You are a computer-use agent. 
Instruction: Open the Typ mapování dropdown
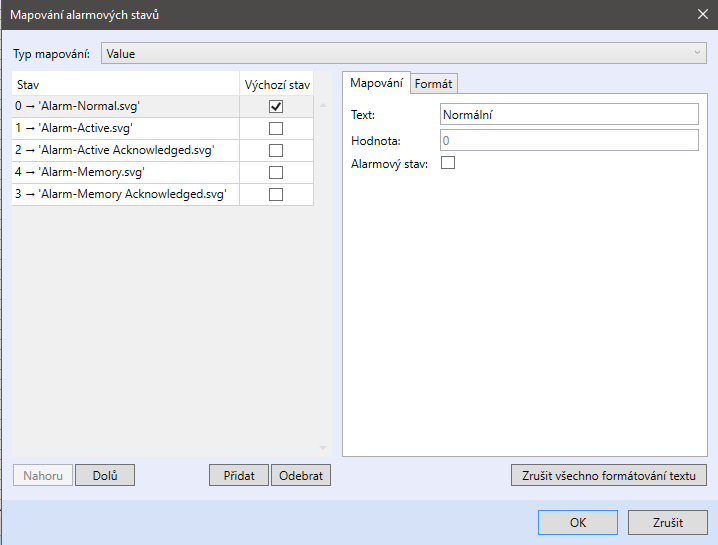point(403,54)
